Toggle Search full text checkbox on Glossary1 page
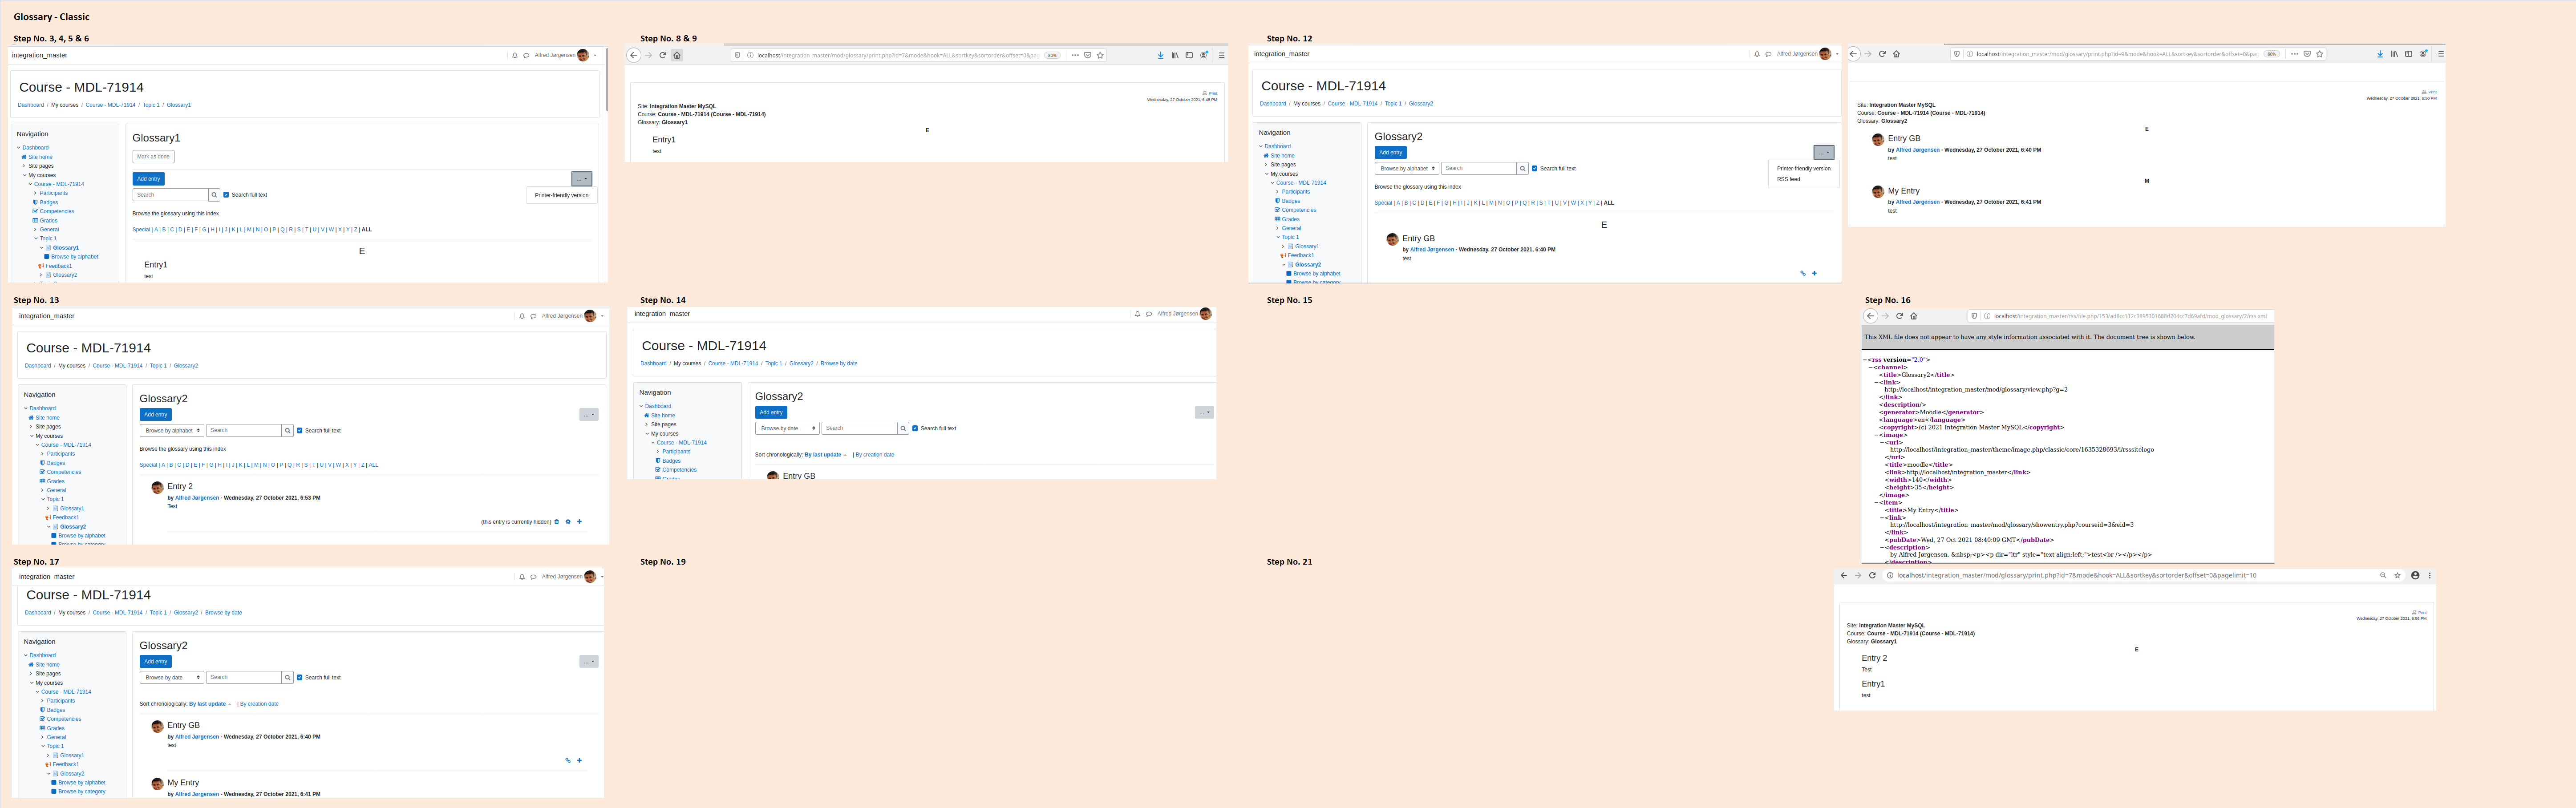 (x=226, y=195)
